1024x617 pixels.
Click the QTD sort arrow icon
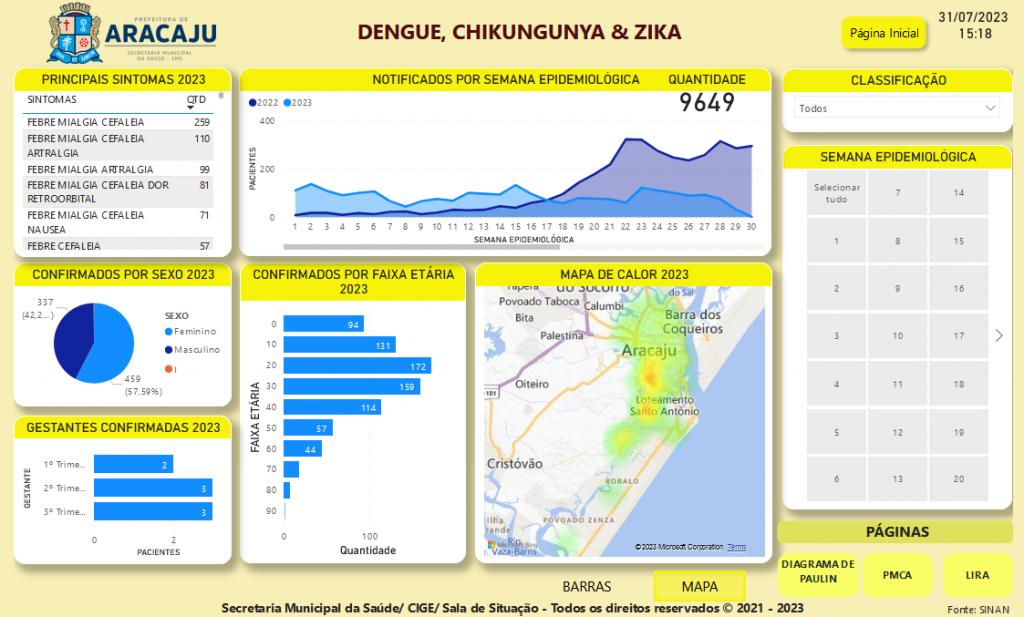pos(191,107)
